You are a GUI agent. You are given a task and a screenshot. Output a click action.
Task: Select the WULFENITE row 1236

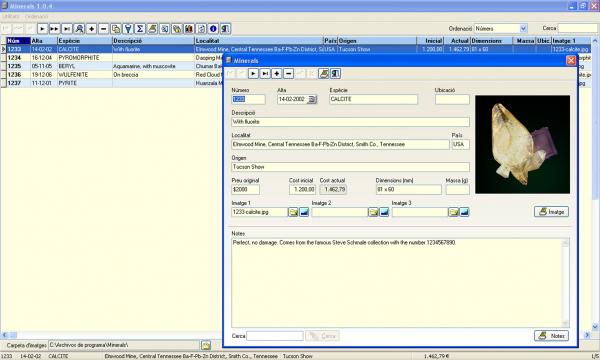(111, 75)
